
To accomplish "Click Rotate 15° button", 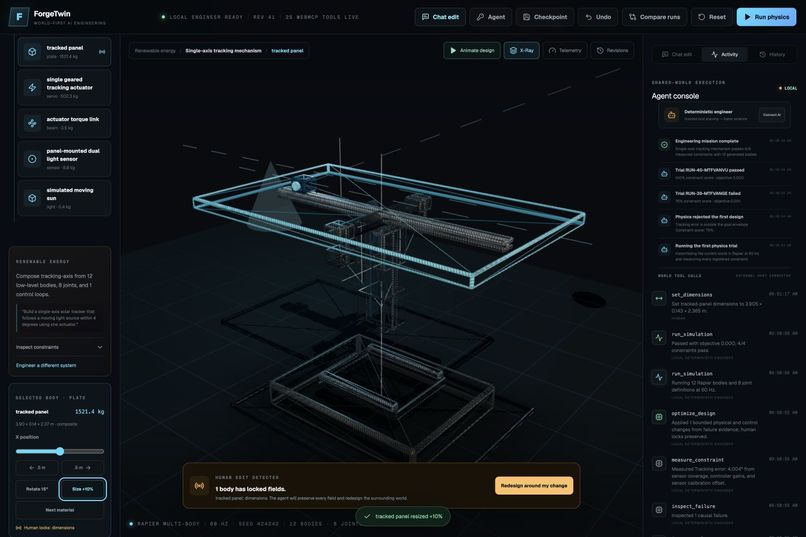I will point(36,489).
